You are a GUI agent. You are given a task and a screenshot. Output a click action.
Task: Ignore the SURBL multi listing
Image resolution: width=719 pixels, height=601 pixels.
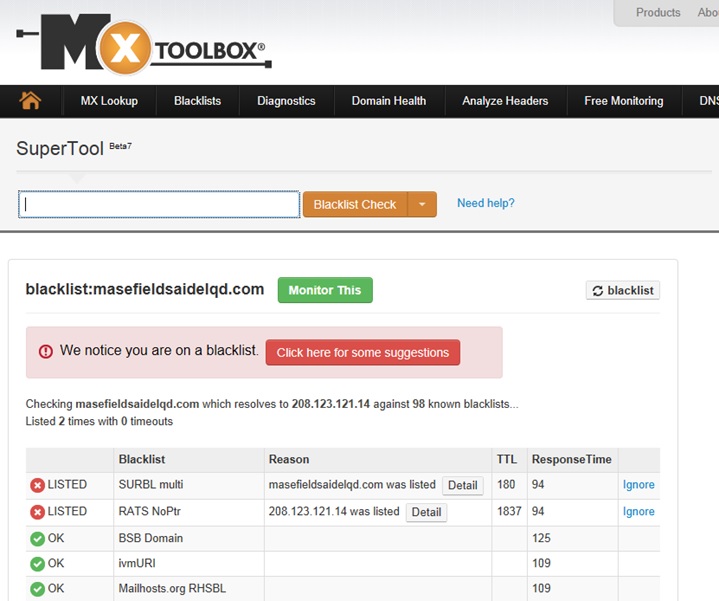[x=638, y=485]
